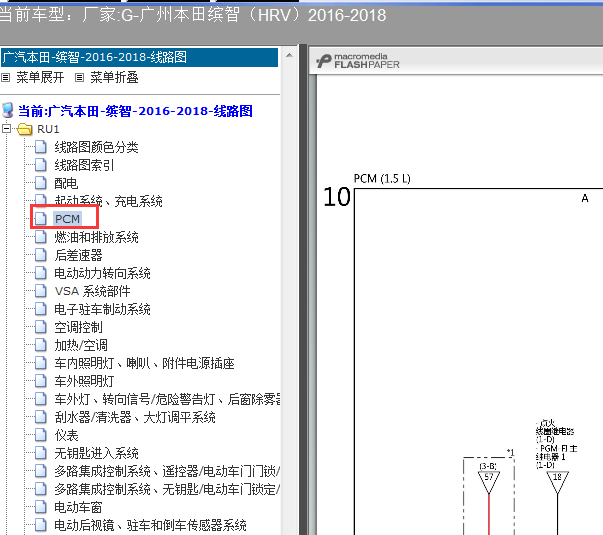Viewport: 603px width, 535px height.
Task: Open 车外灯、转向信号/危险警告灯 document
Action: pyautogui.click(x=167, y=399)
